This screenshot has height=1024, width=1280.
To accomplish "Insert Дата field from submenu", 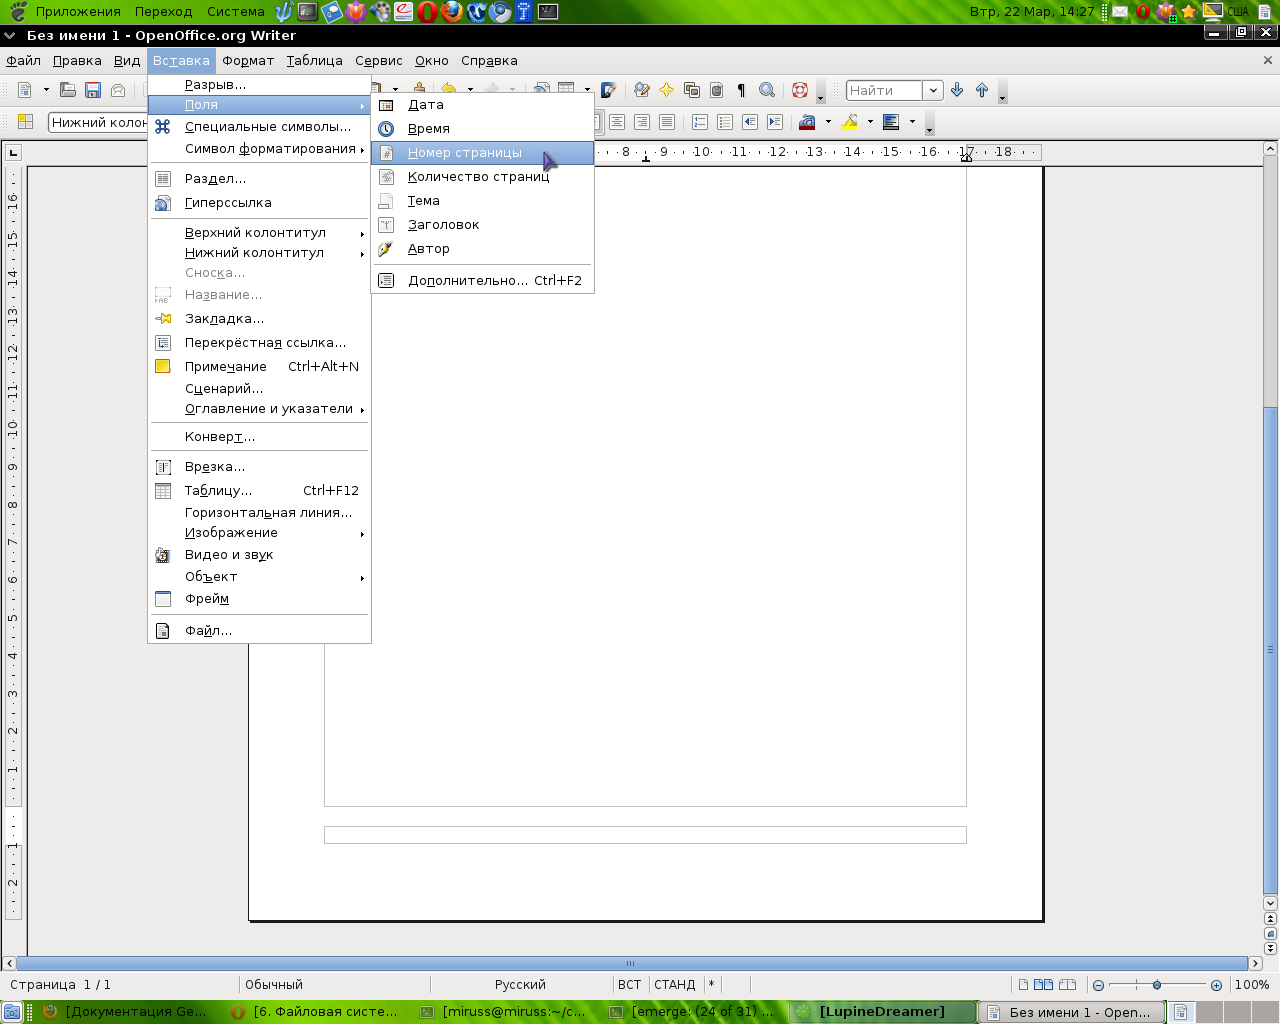I will pyautogui.click(x=483, y=104).
